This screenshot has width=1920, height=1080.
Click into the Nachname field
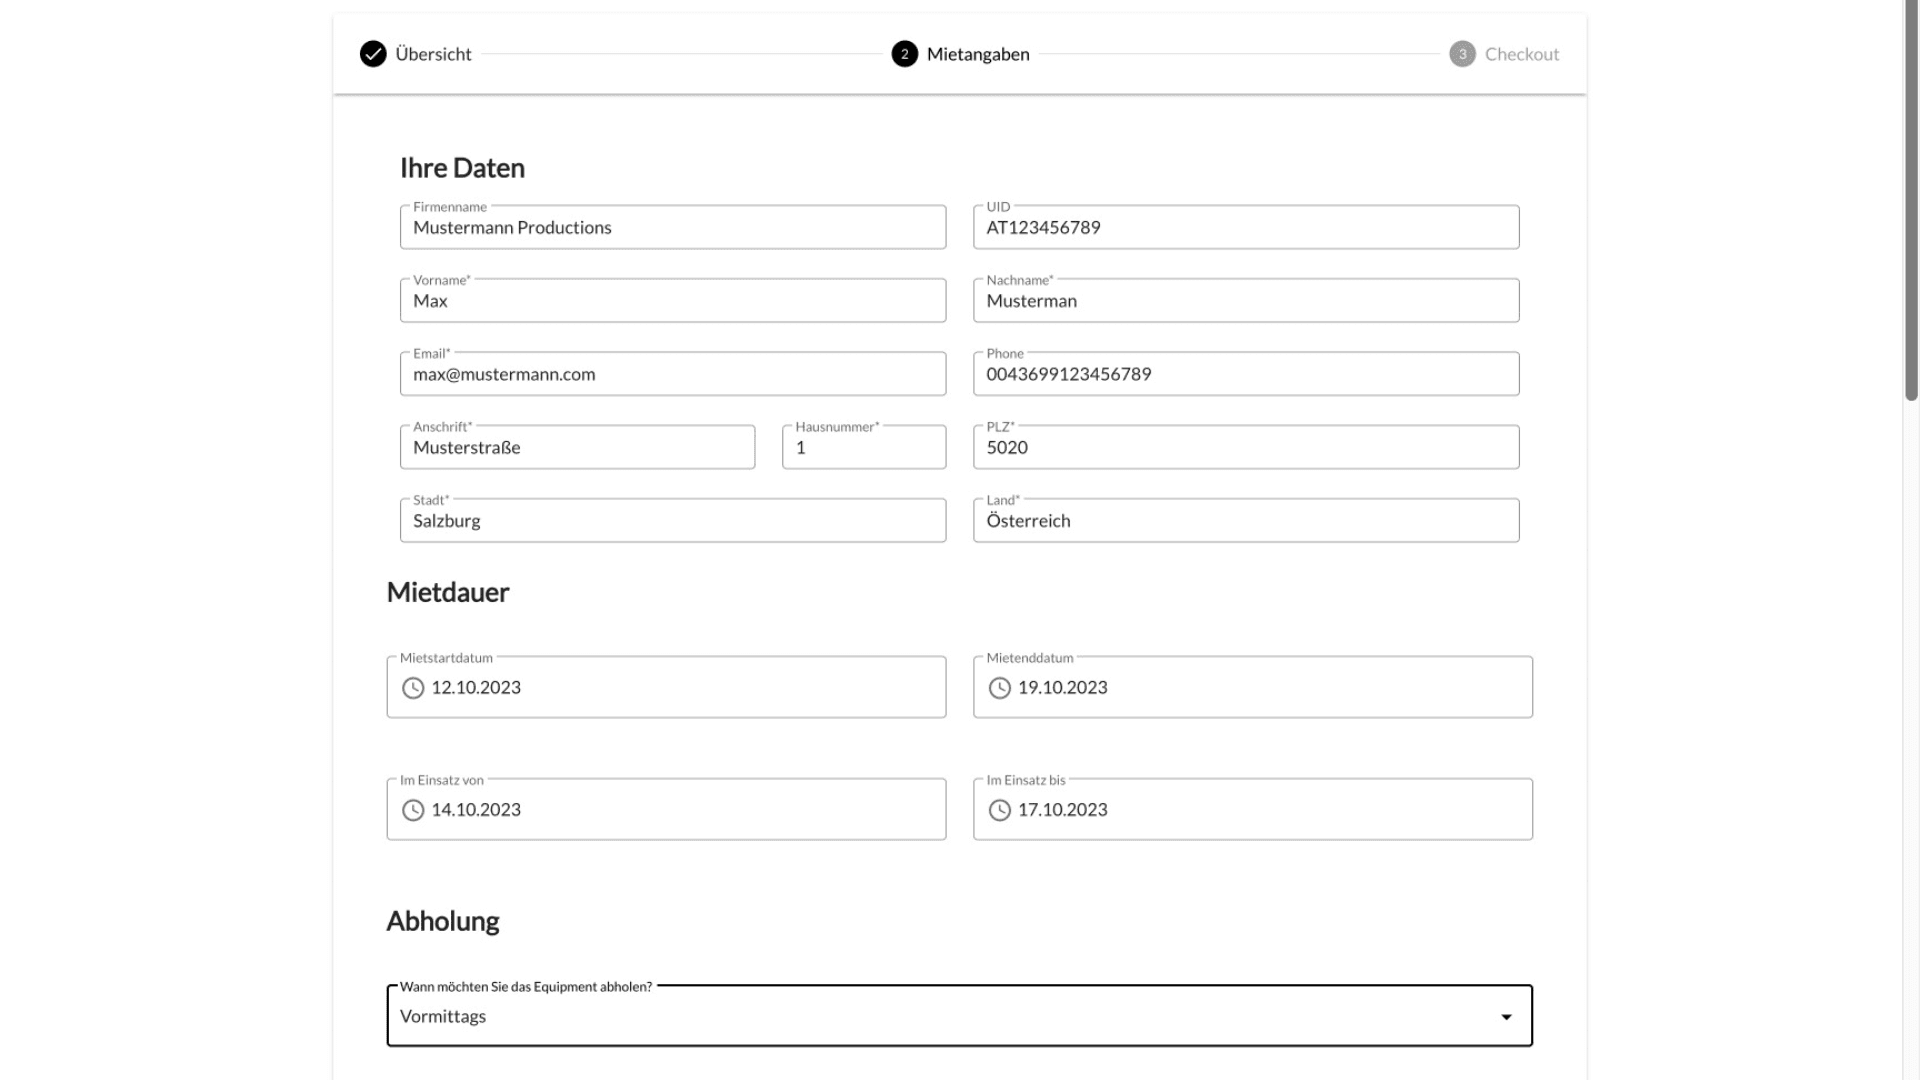tap(1245, 301)
